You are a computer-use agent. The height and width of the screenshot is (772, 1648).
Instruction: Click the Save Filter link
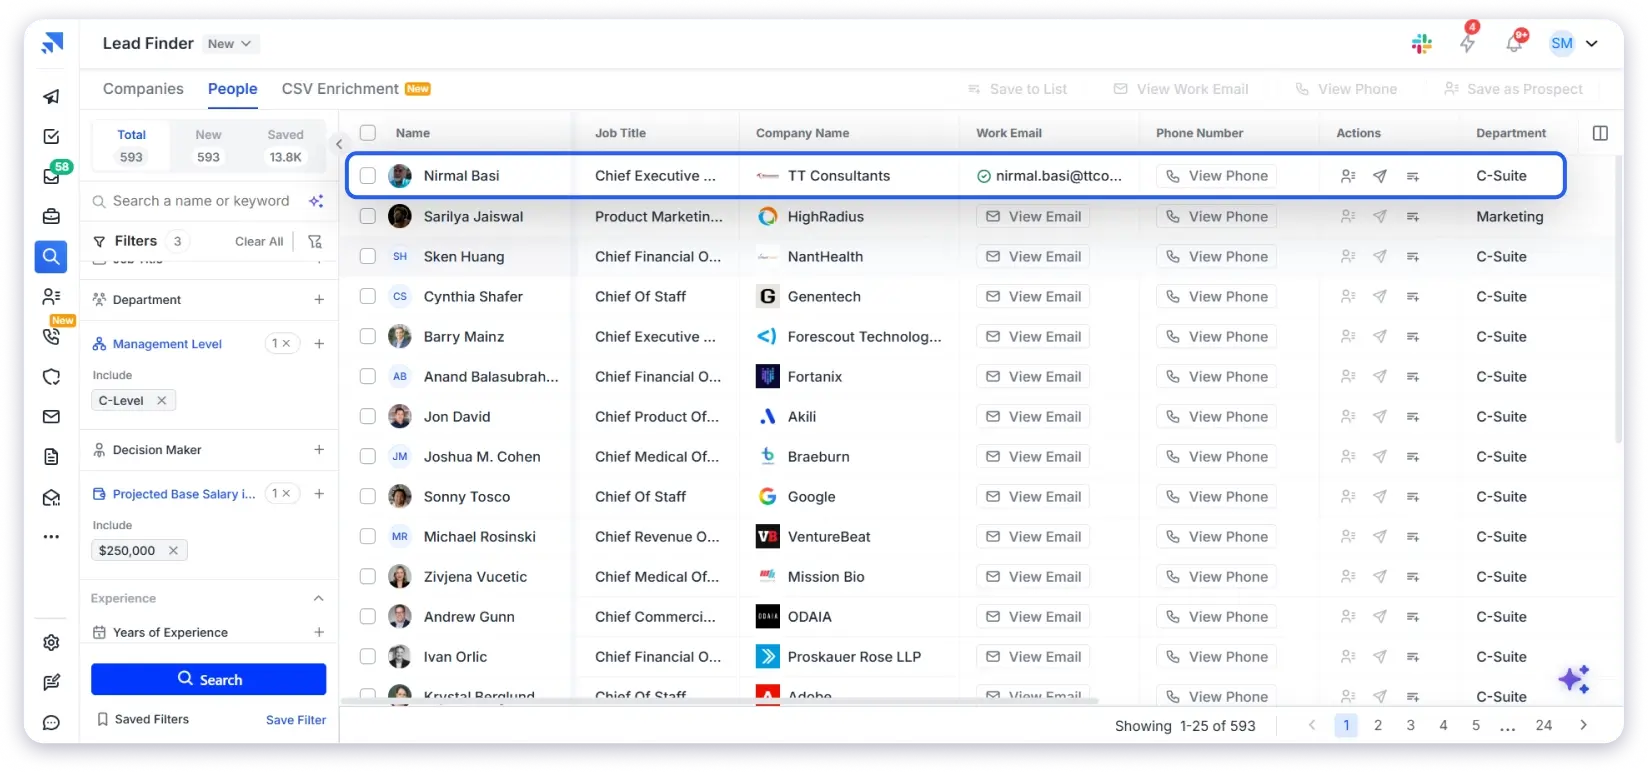[296, 720]
